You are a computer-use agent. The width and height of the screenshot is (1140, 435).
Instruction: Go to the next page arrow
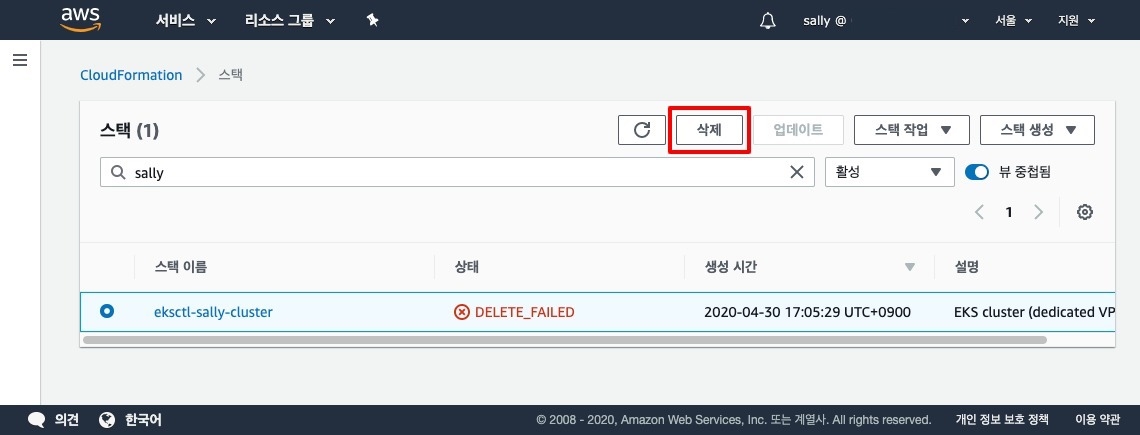[x=1039, y=212]
